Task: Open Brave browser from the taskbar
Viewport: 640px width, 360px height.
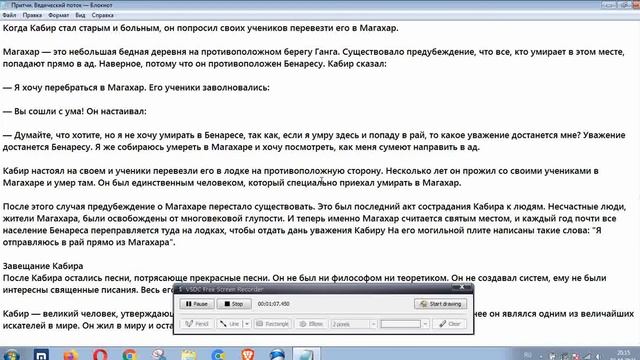Action: click(247, 354)
